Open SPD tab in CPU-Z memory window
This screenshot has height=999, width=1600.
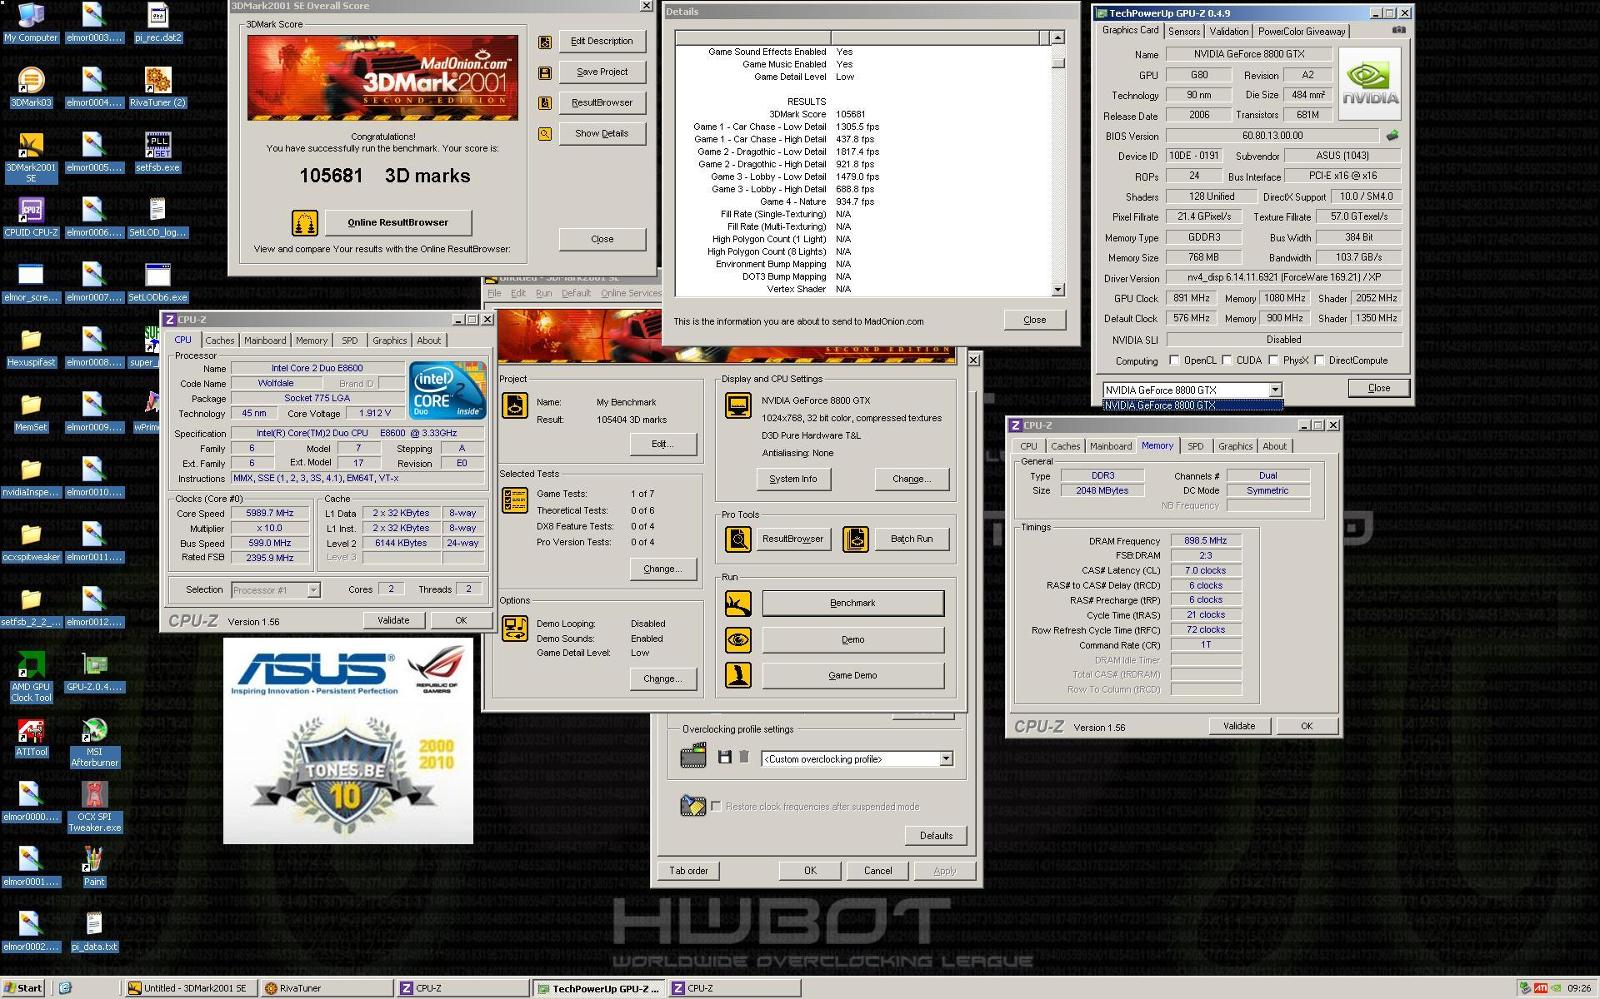tap(1195, 447)
